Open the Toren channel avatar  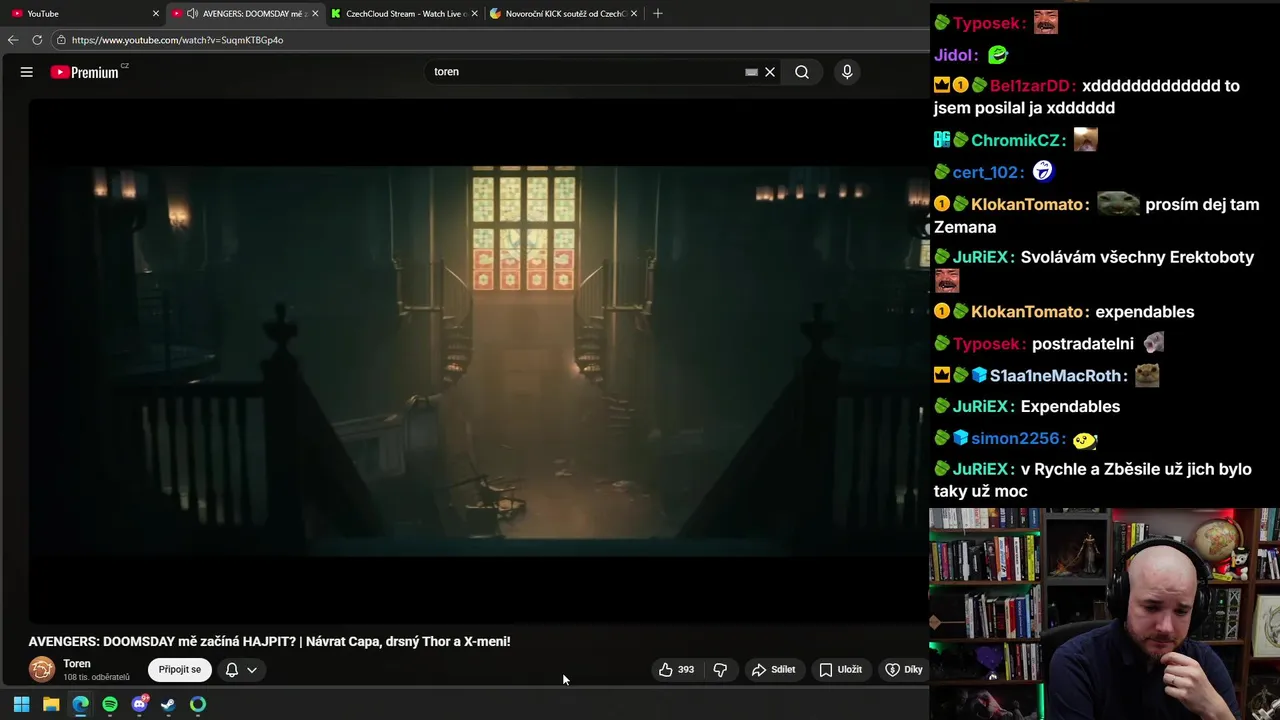[42, 669]
